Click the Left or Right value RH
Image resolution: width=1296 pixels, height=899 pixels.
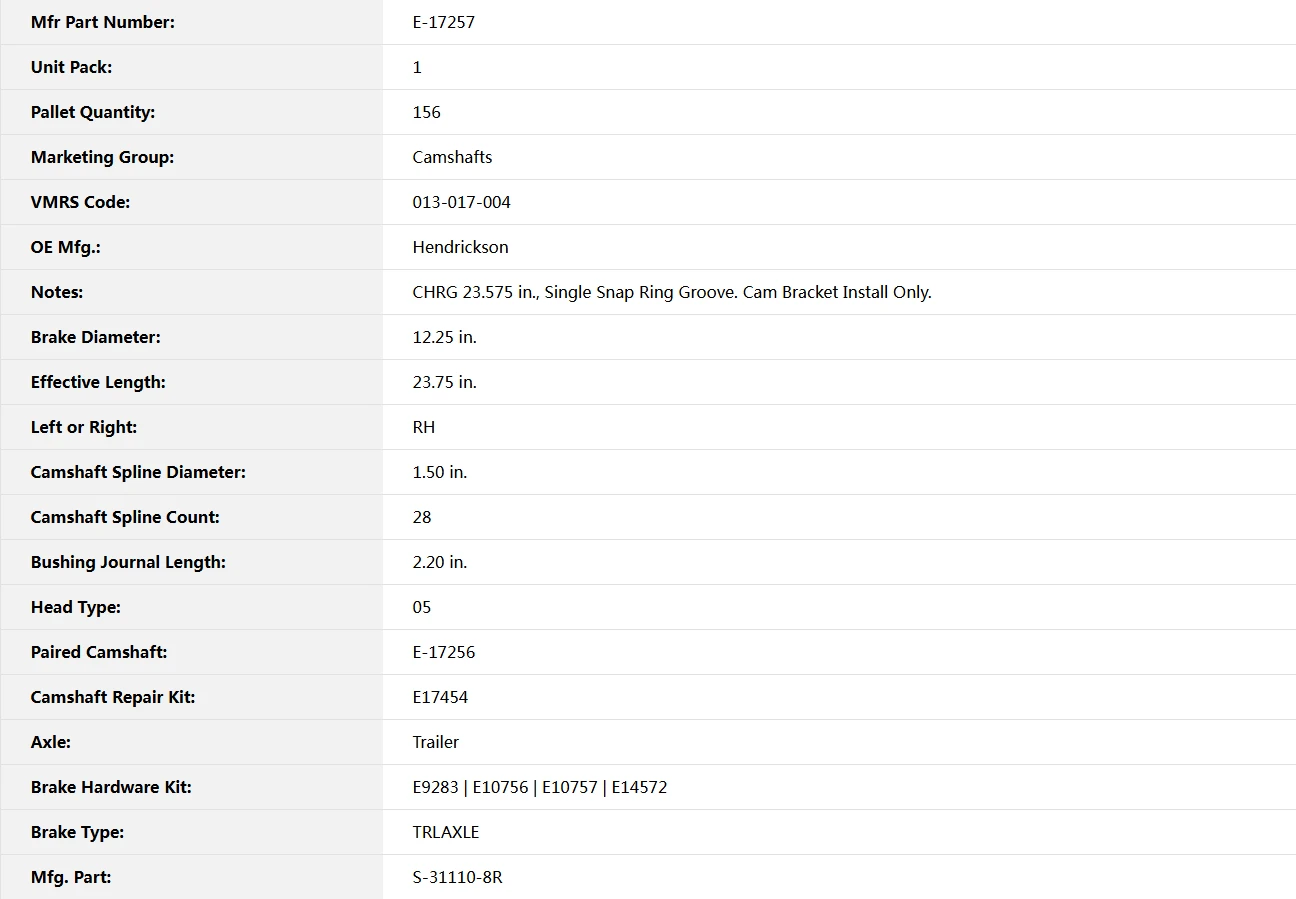pos(424,427)
